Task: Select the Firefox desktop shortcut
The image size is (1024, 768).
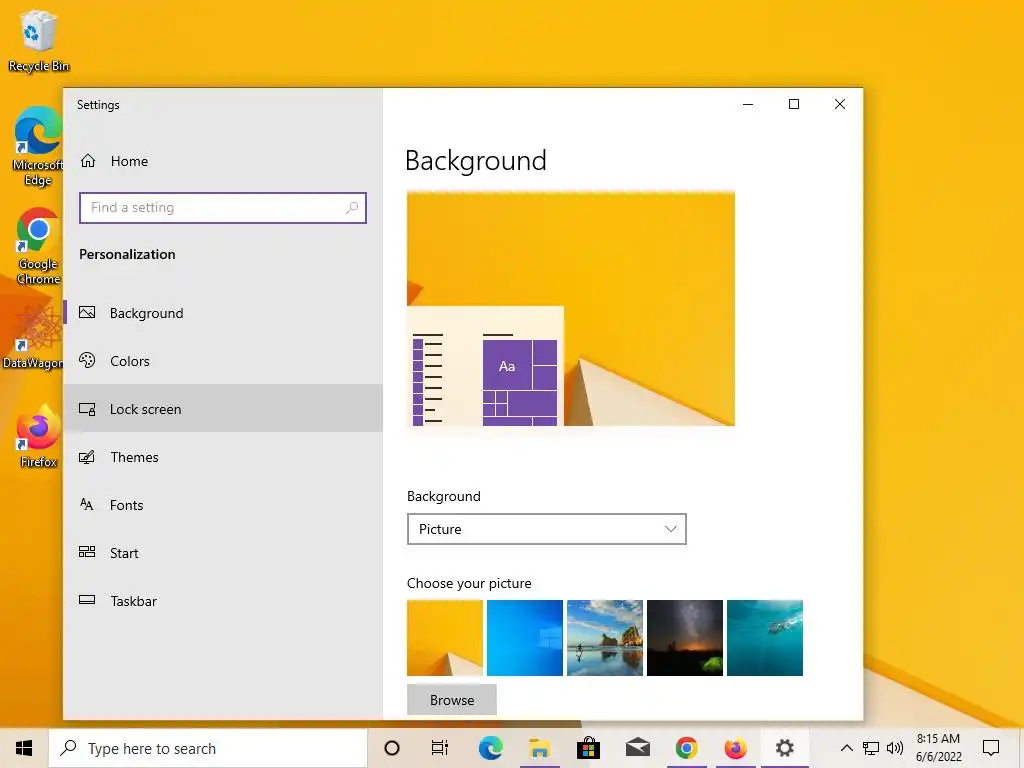Action: pyautogui.click(x=38, y=436)
